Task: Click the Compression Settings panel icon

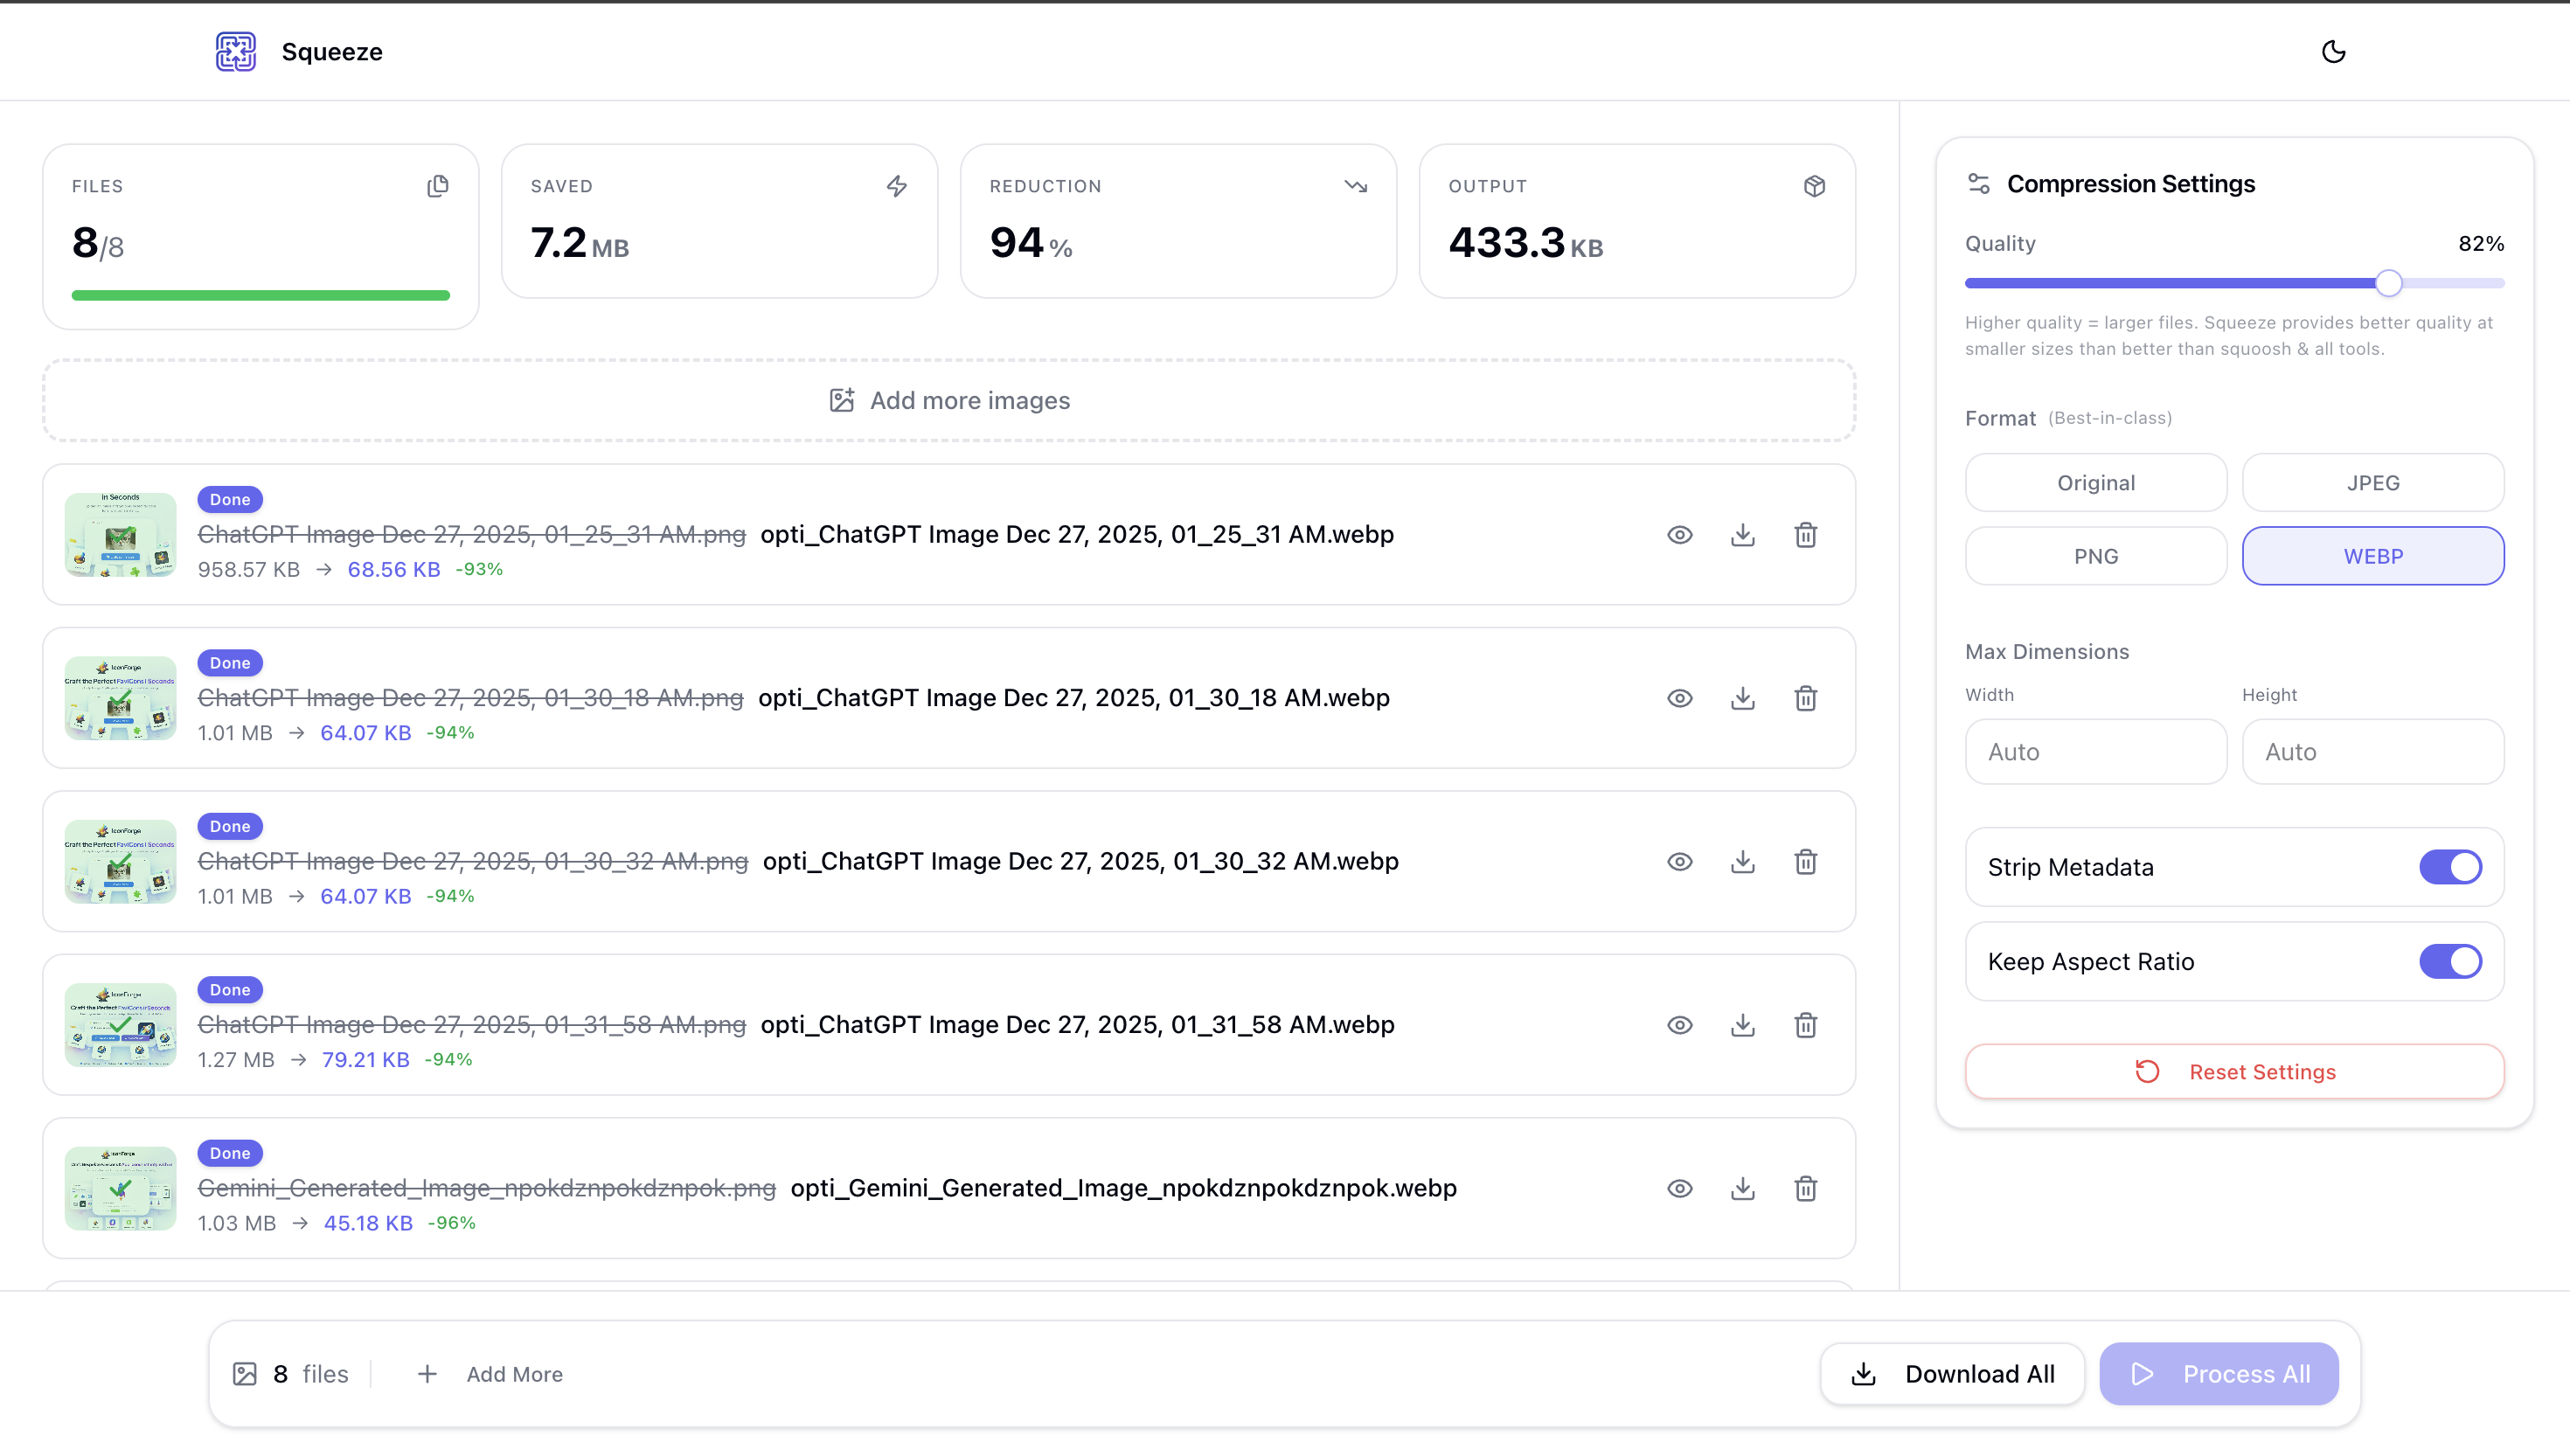Action: [x=1978, y=183]
